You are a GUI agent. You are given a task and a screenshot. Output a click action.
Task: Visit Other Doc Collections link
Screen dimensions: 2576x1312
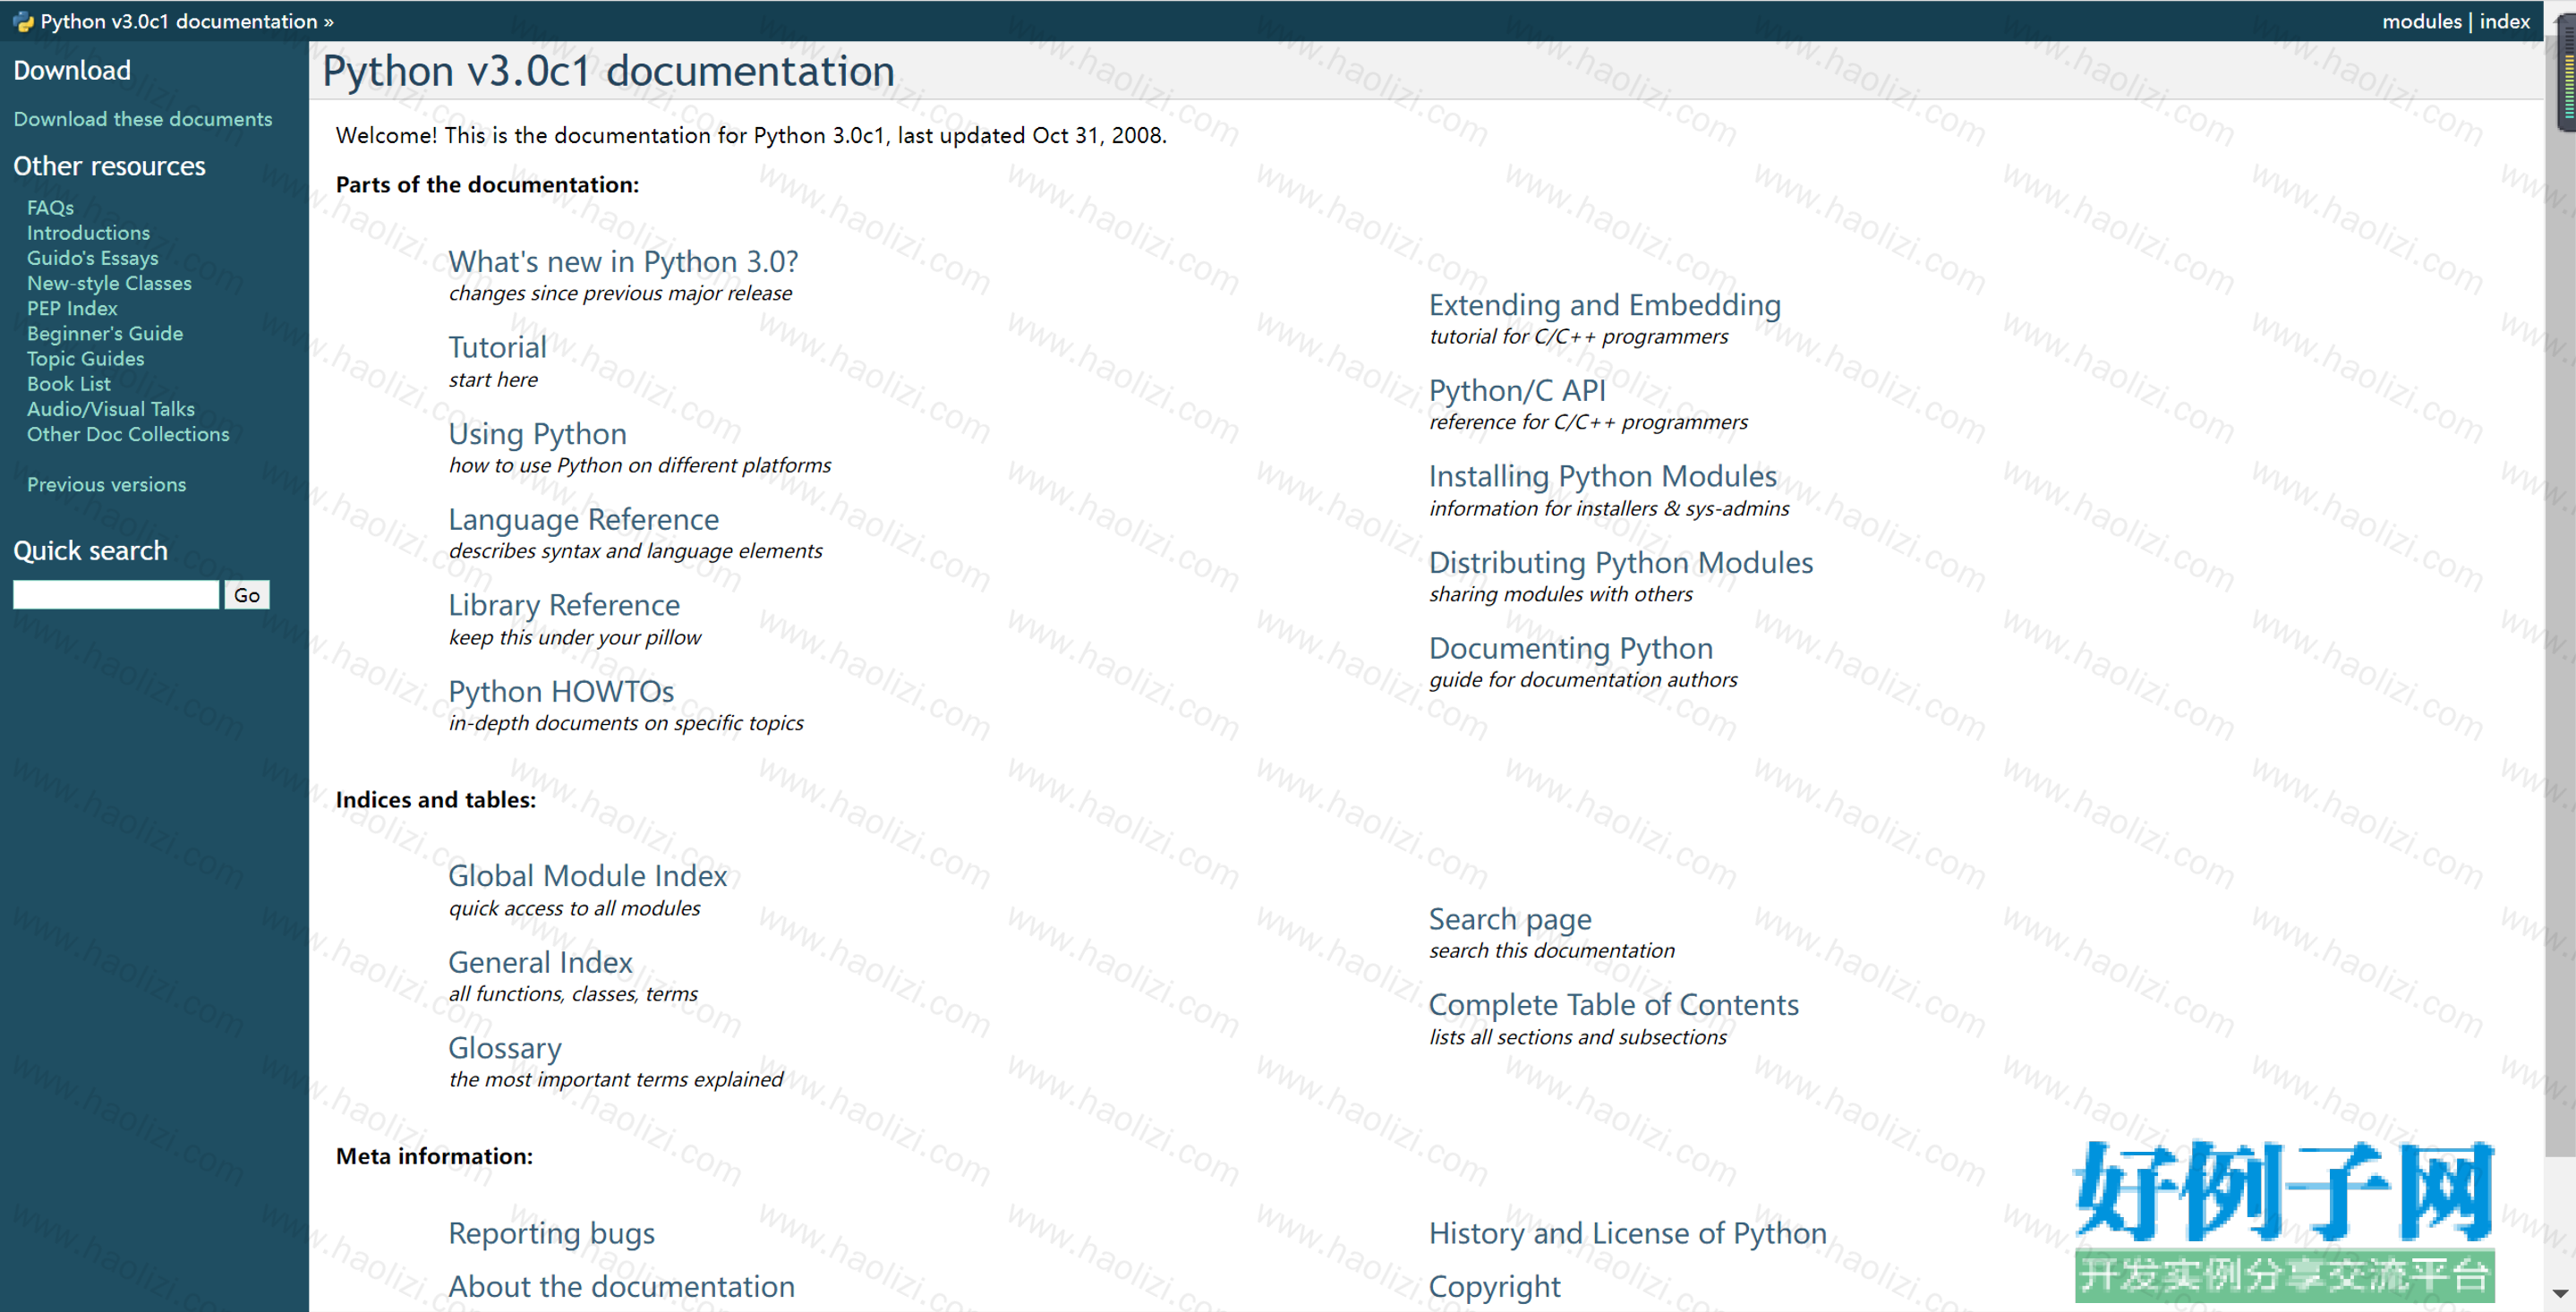coord(128,434)
